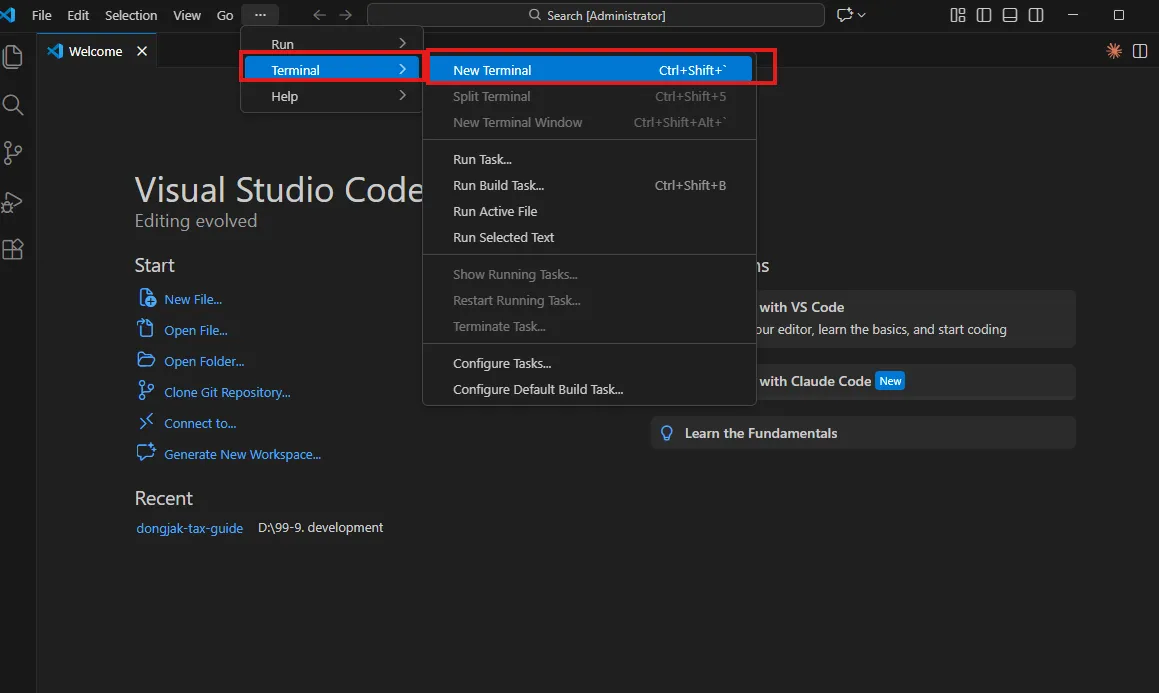Open the Extensions view
This screenshot has width=1159, height=693.
[x=13, y=249]
